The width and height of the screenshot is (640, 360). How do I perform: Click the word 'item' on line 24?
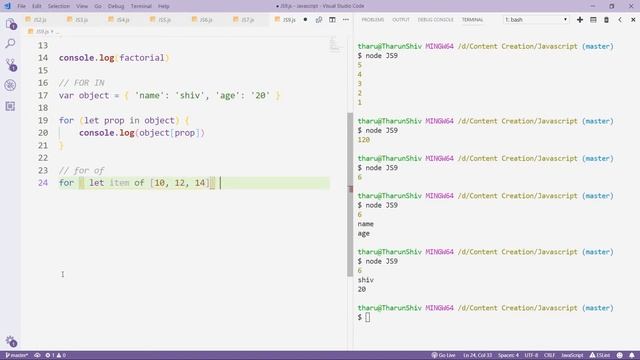click(119, 183)
